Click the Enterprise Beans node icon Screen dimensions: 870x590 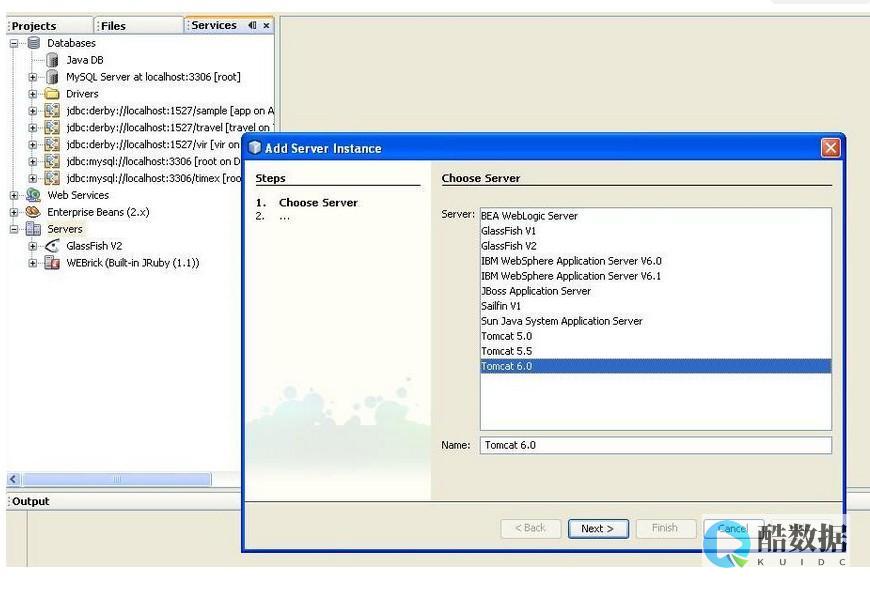33,212
